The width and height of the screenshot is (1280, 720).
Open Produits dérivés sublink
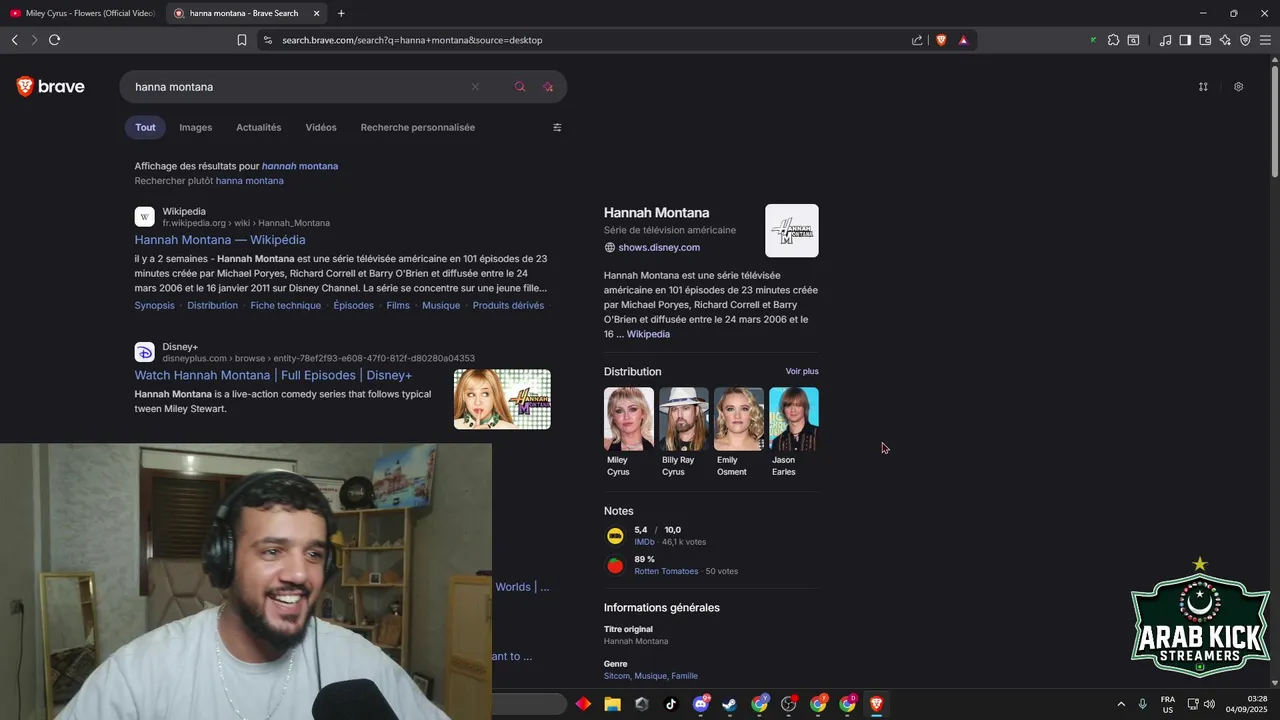click(508, 305)
